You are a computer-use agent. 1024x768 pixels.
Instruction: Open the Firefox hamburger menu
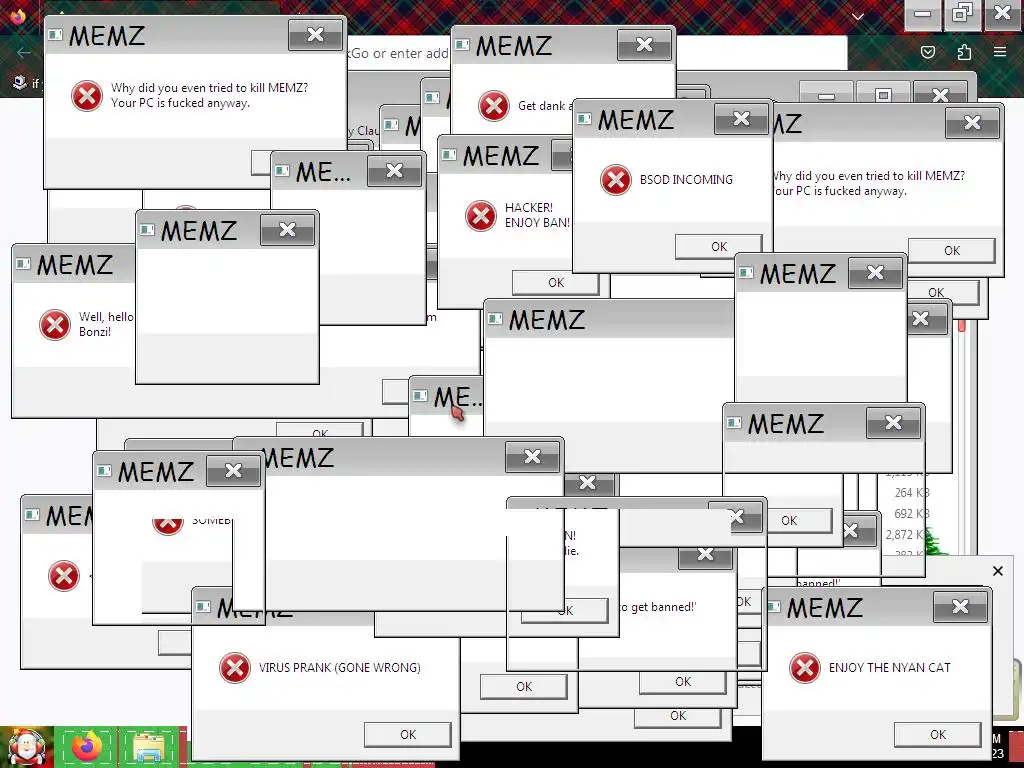click(x=999, y=52)
